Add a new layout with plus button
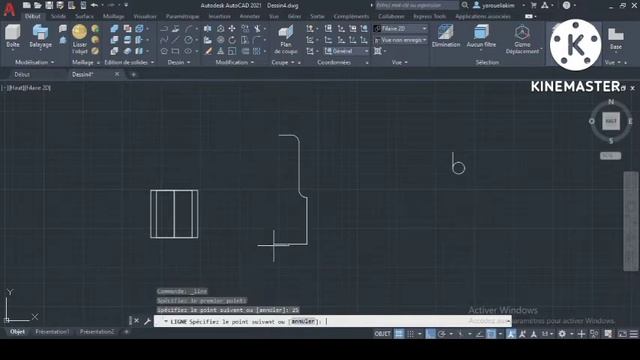Image resolution: width=640 pixels, height=360 pixels. (x=126, y=332)
